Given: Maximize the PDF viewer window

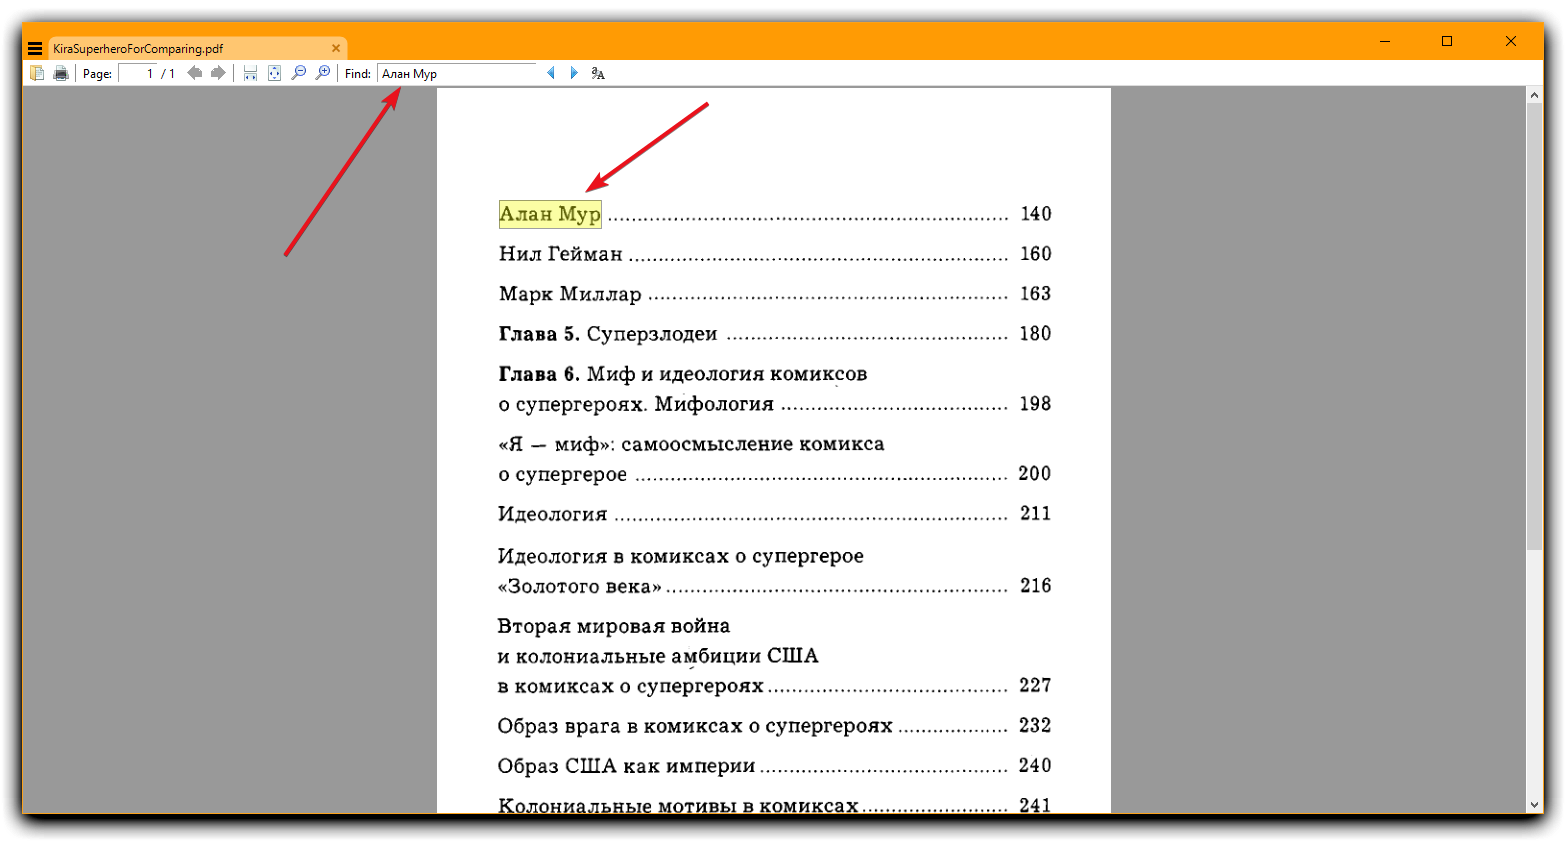Looking at the screenshot, I should point(1447,41).
